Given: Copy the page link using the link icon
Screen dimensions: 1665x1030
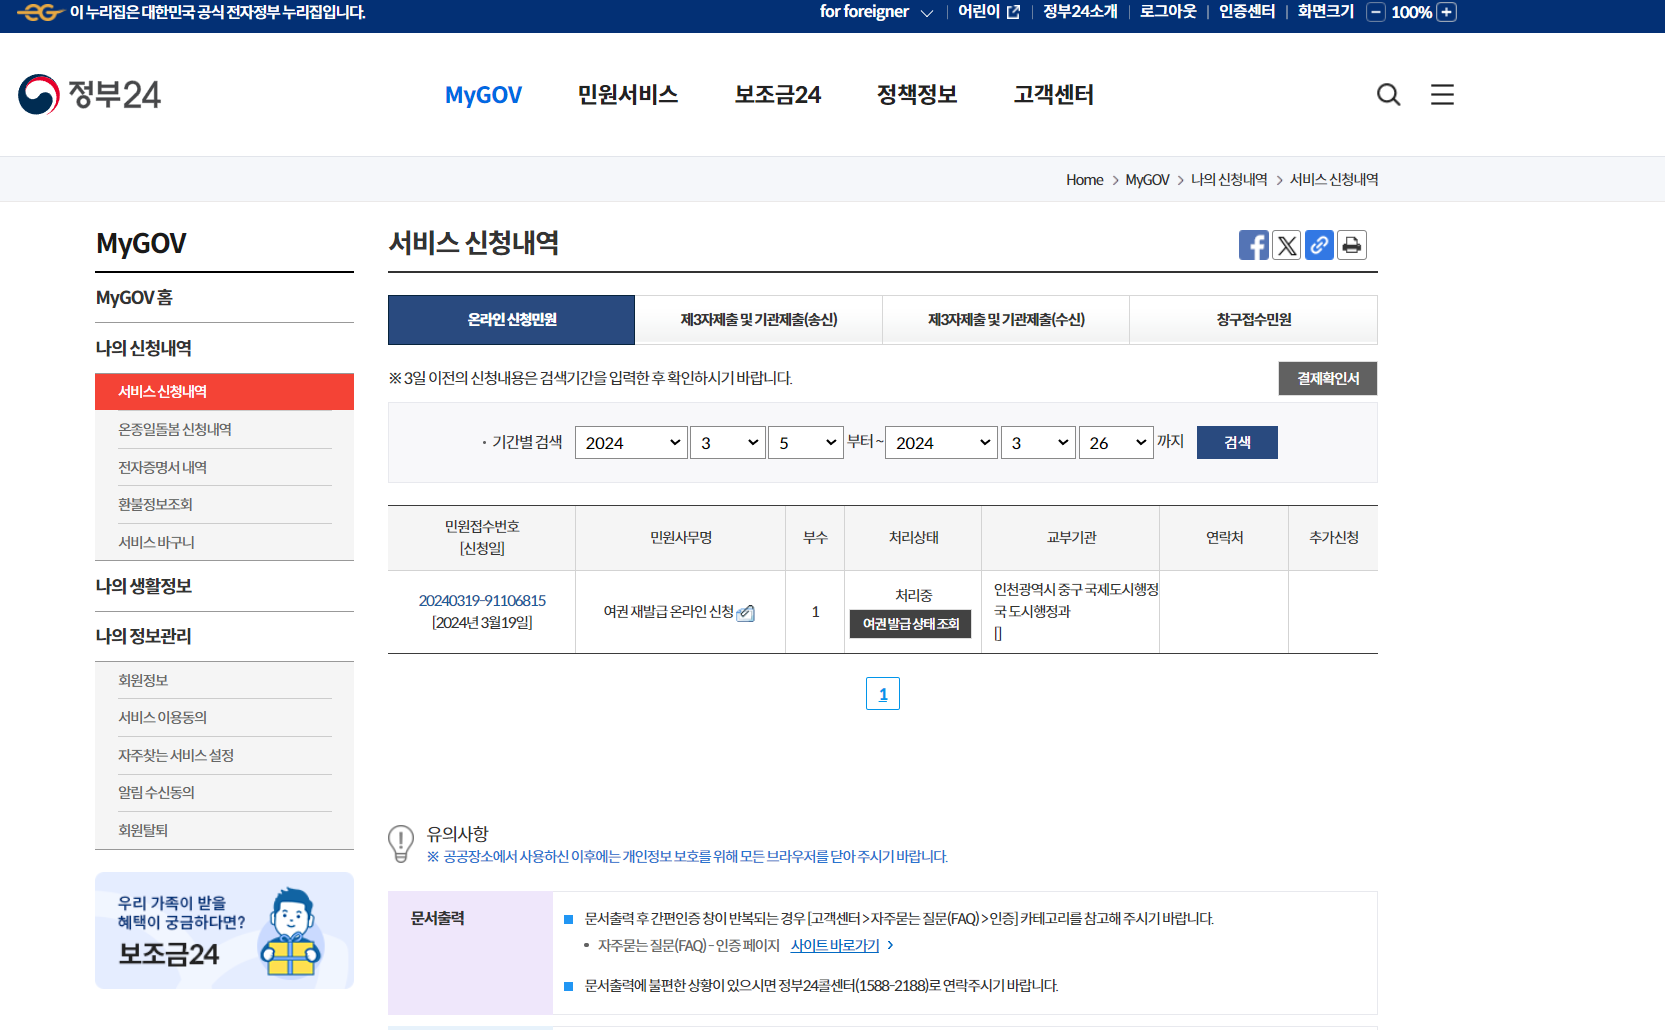Looking at the screenshot, I should pos(1319,245).
